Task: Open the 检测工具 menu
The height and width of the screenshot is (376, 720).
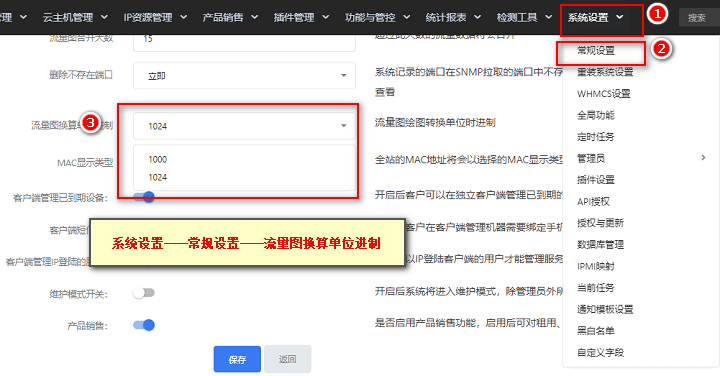Action: point(524,17)
